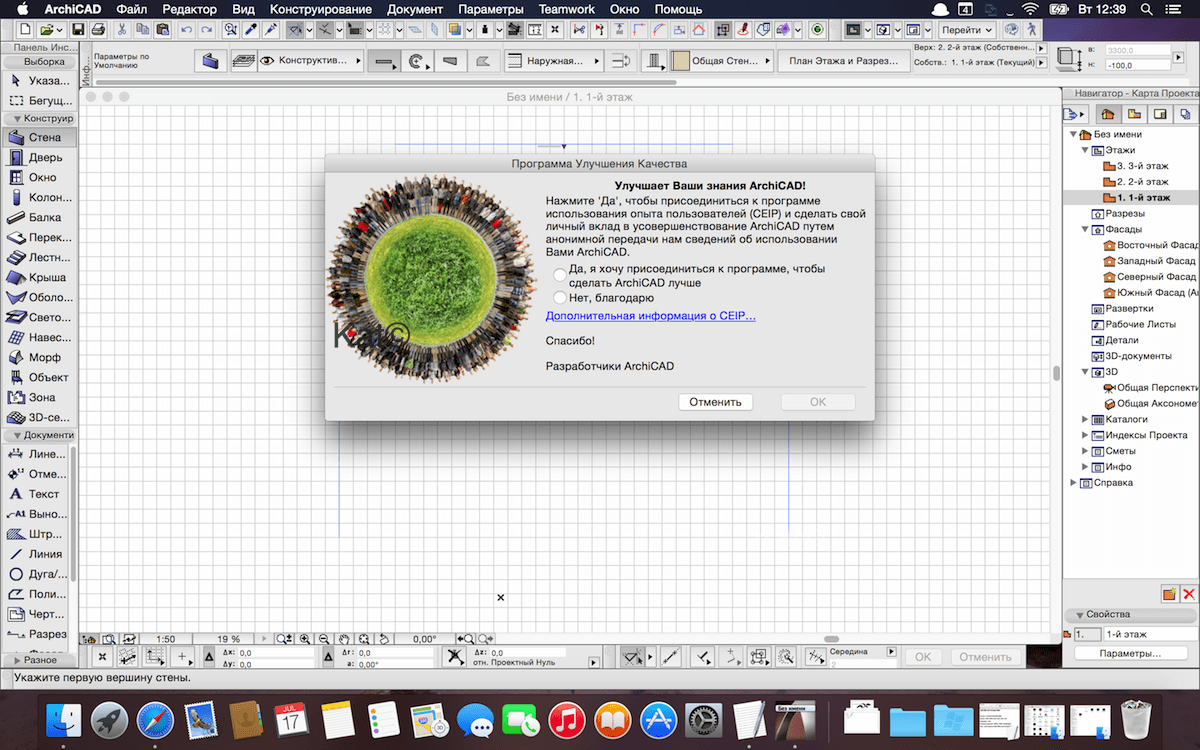Open Finder from the Dock
Image resolution: width=1200 pixels, height=750 pixels.
[x=65, y=719]
